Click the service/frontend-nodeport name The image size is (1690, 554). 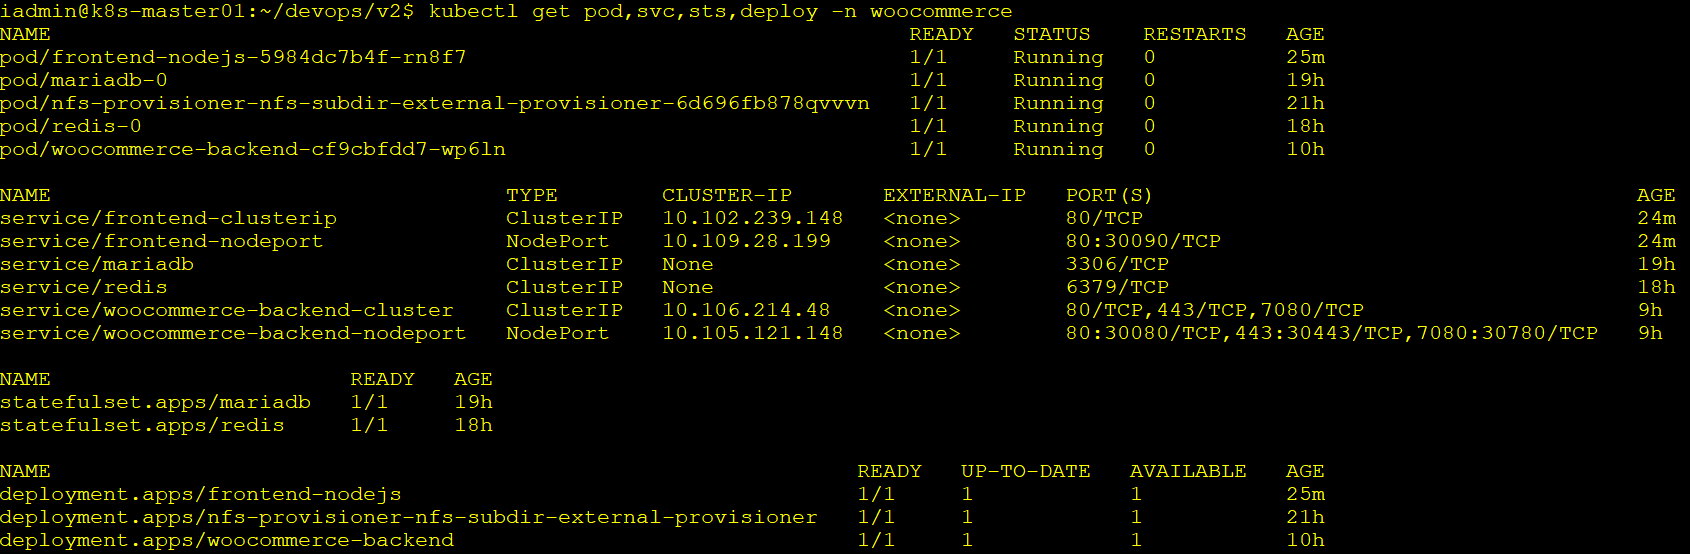[x=162, y=242]
